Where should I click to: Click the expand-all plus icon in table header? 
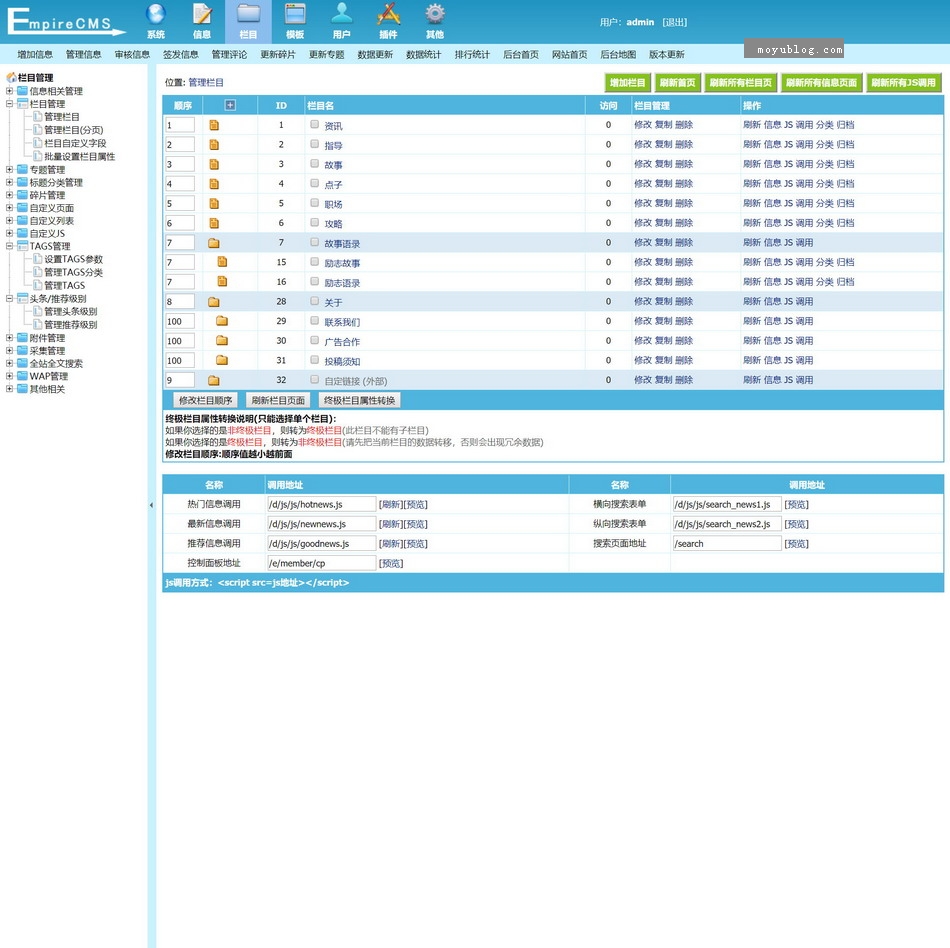[230, 105]
